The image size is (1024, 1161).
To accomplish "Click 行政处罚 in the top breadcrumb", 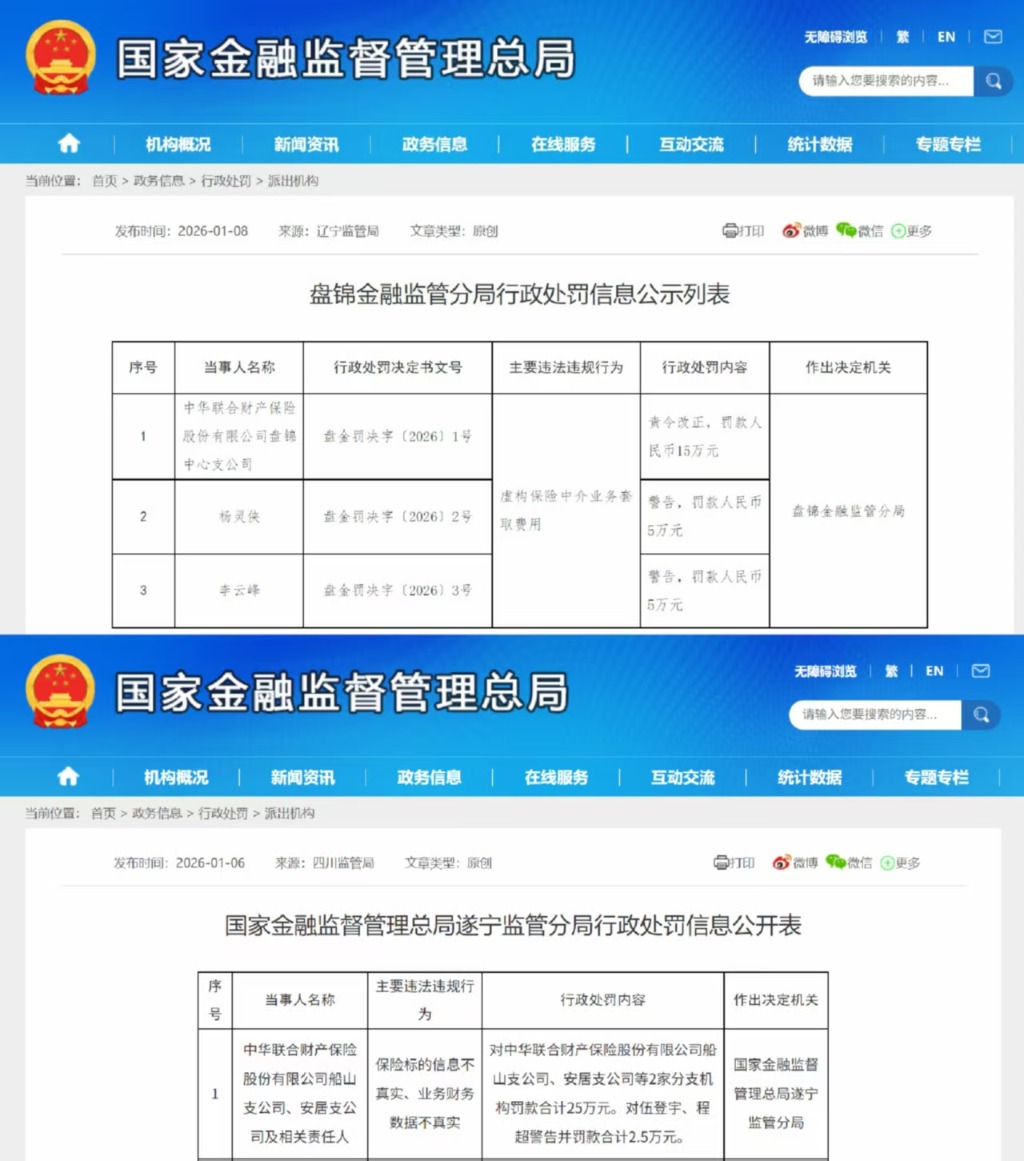I will click(226, 181).
